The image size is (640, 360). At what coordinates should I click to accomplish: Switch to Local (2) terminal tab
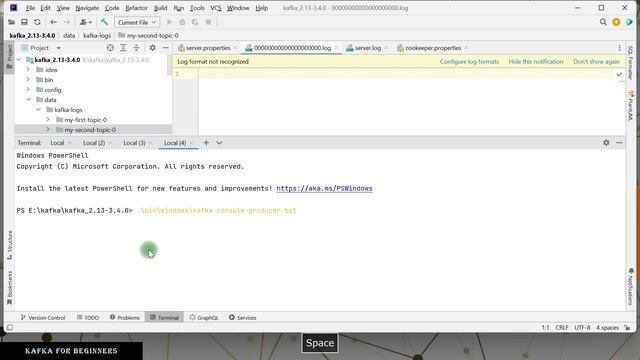click(94, 142)
